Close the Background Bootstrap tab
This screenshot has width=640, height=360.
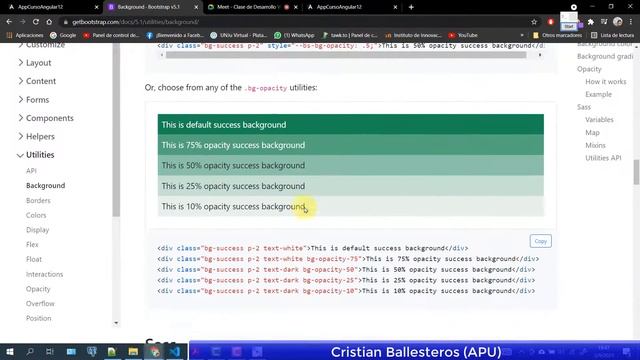(196, 7)
